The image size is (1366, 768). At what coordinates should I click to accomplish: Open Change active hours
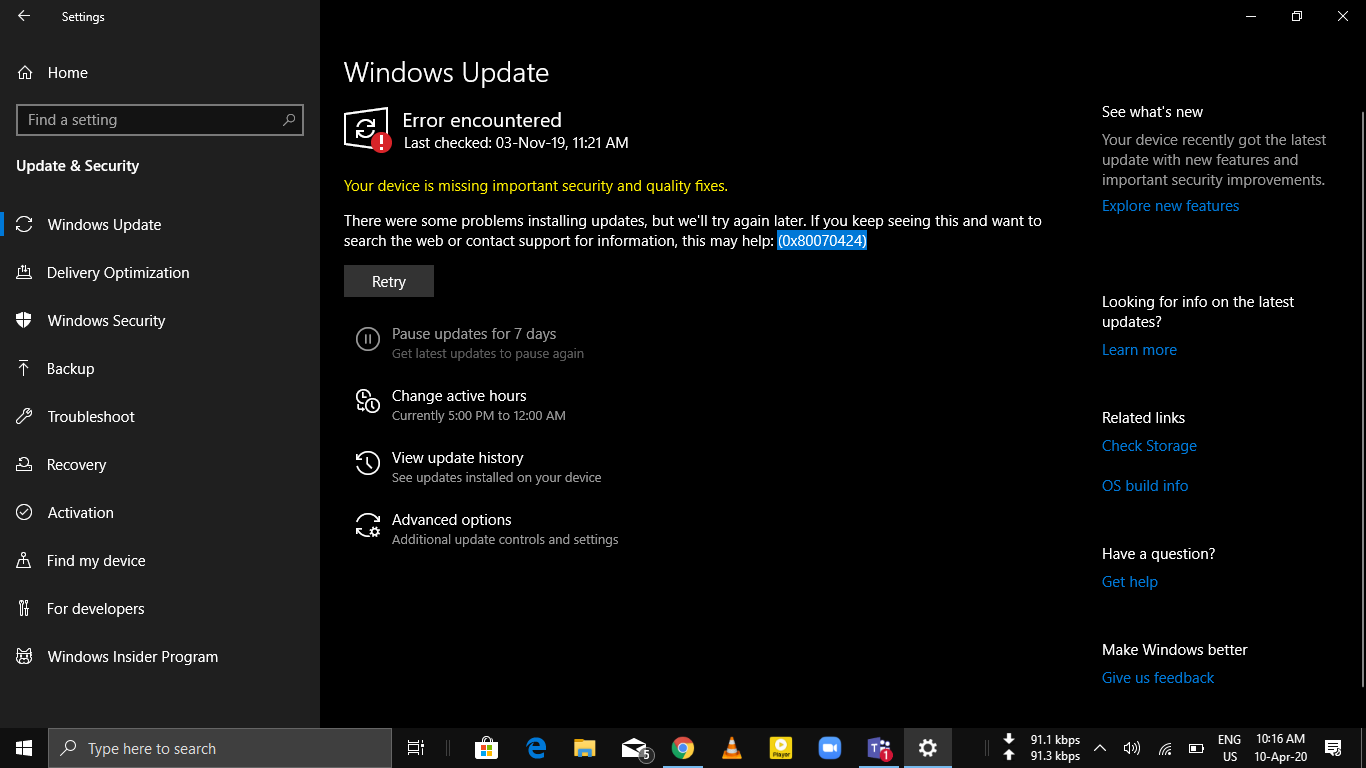click(x=459, y=395)
